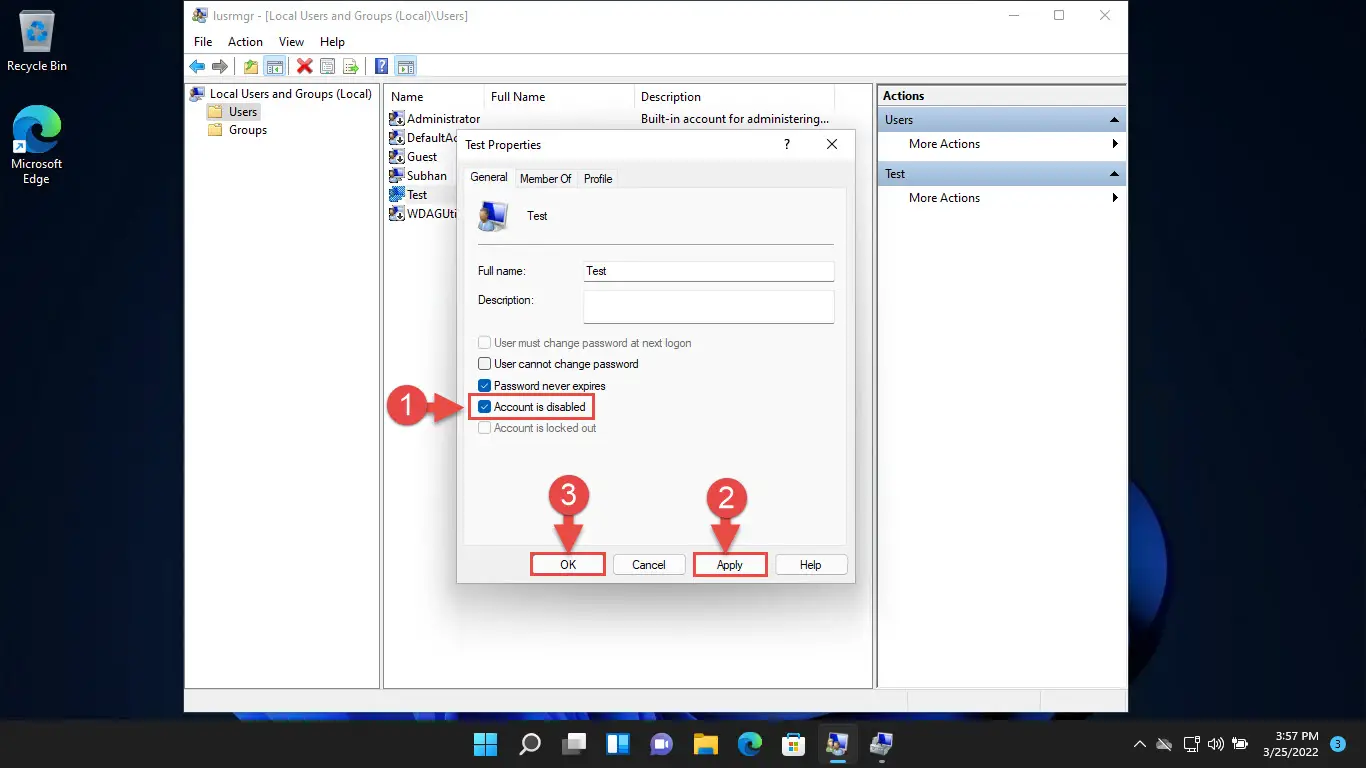Select Local Users and Groups root node
1366x768 pixels.
(281, 94)
